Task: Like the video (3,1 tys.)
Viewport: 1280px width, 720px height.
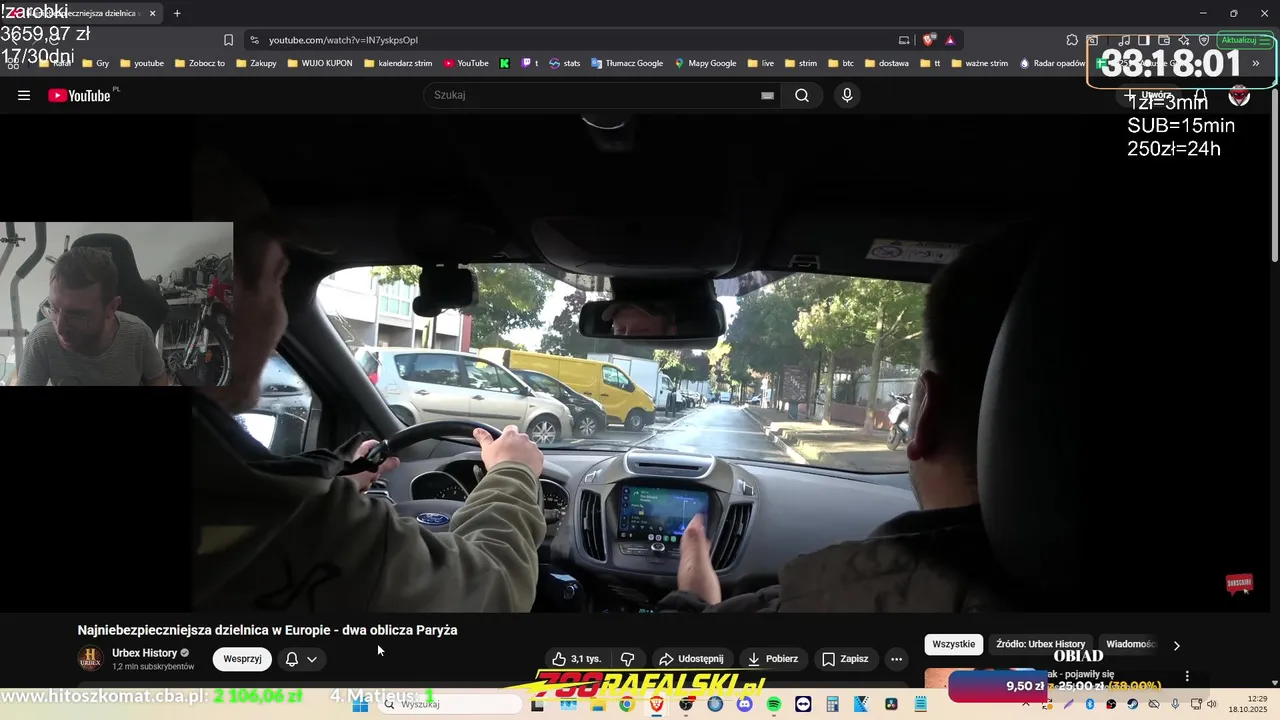Action: pos(577,659)
